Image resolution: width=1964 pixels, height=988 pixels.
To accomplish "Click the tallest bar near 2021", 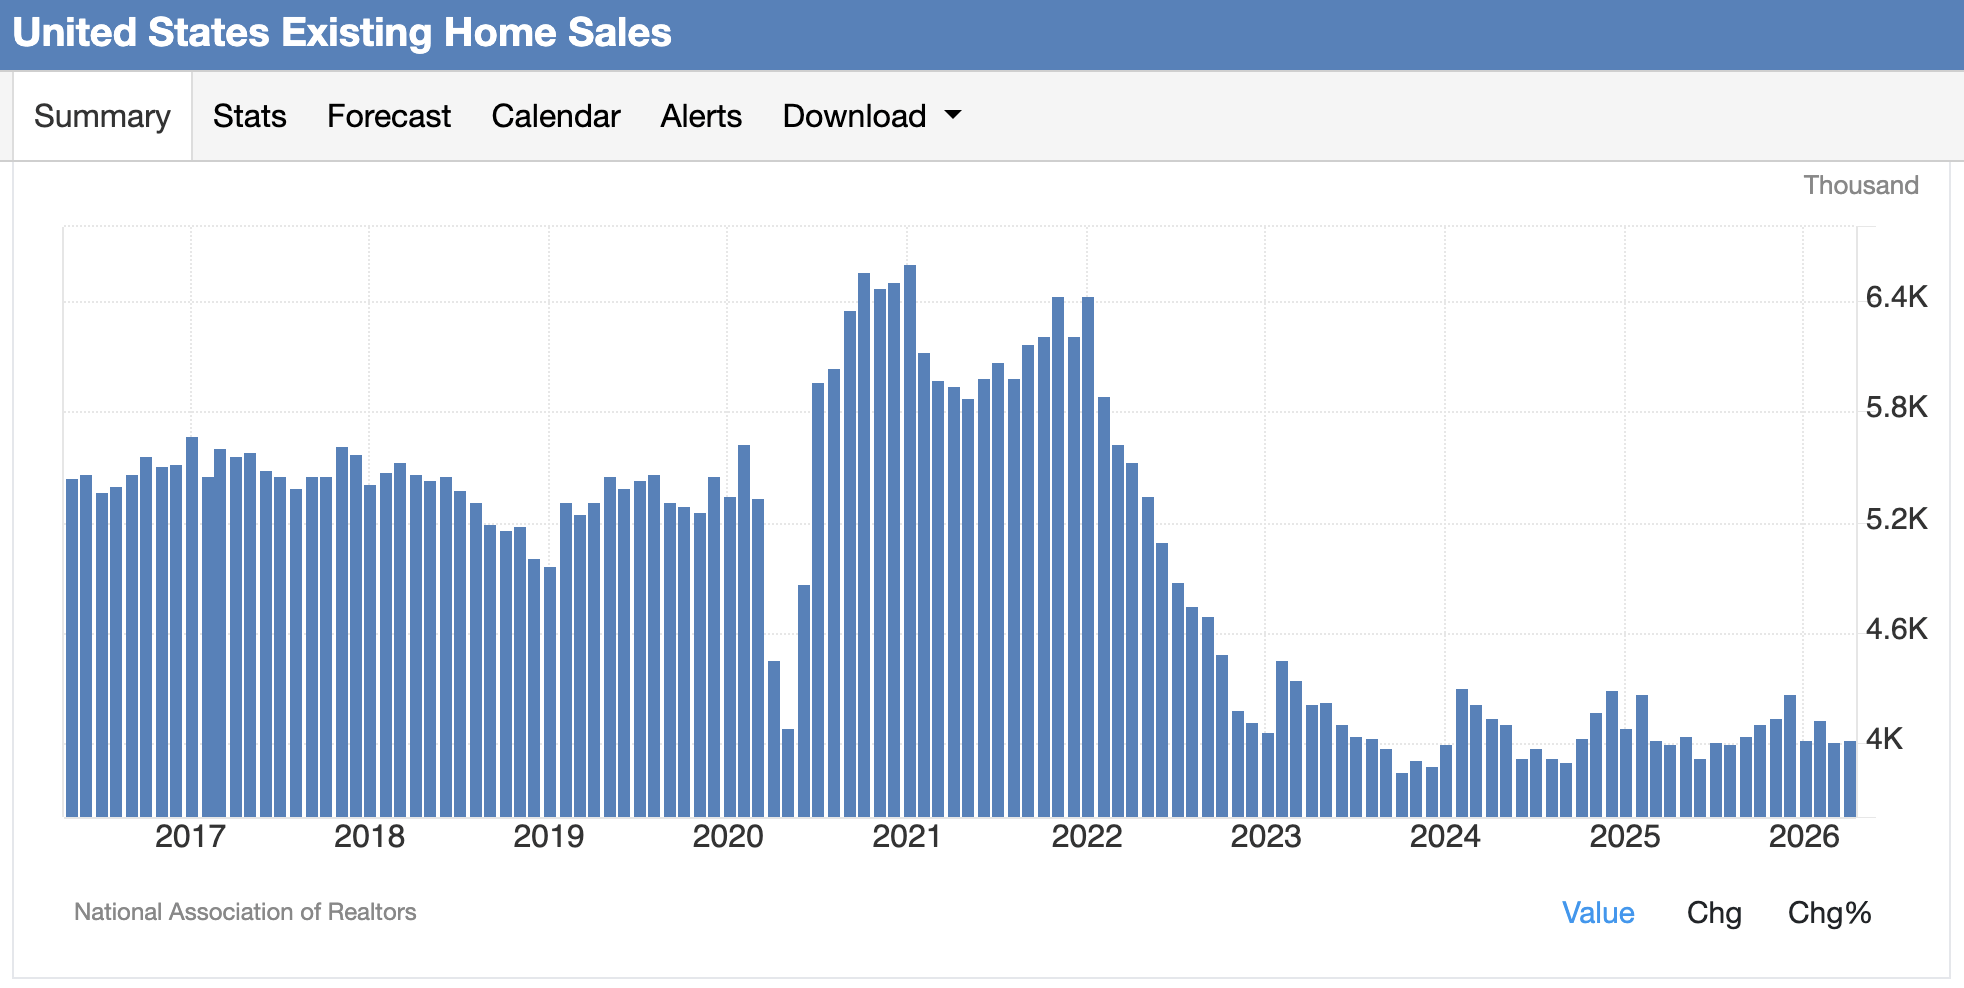I will pos(910,541).
